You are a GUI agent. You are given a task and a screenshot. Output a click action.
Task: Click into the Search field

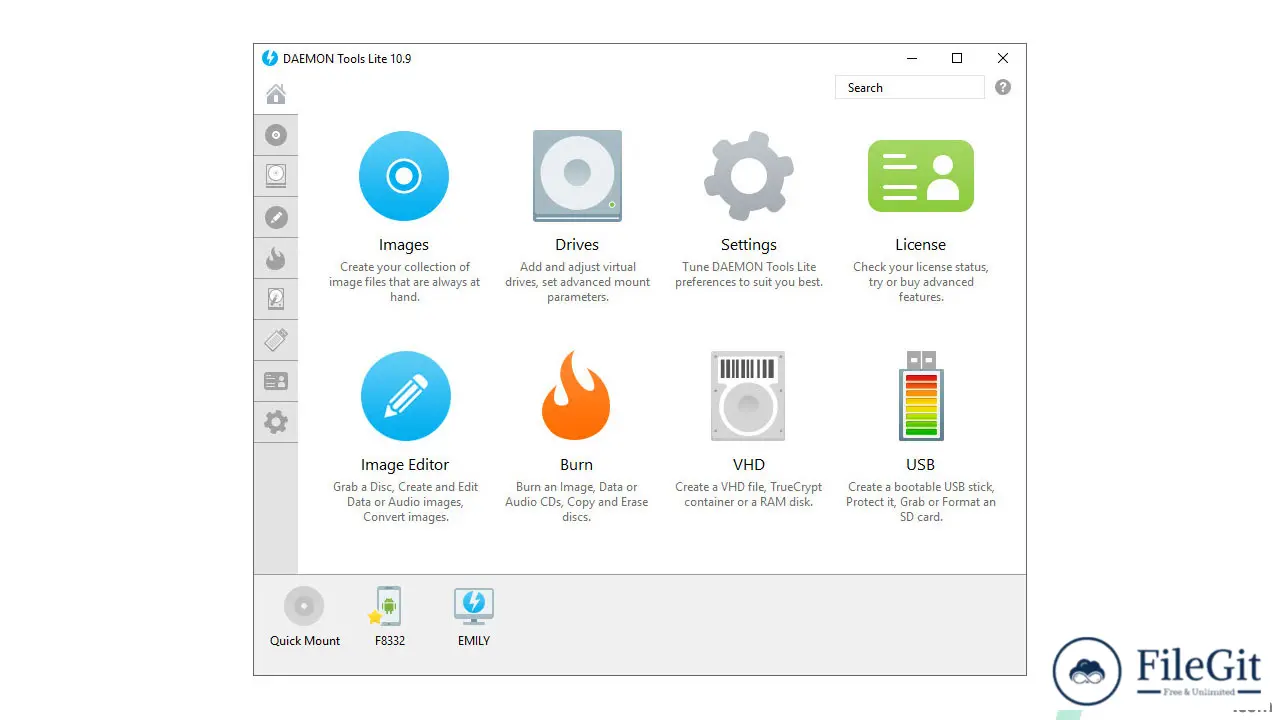pos(910,88)
